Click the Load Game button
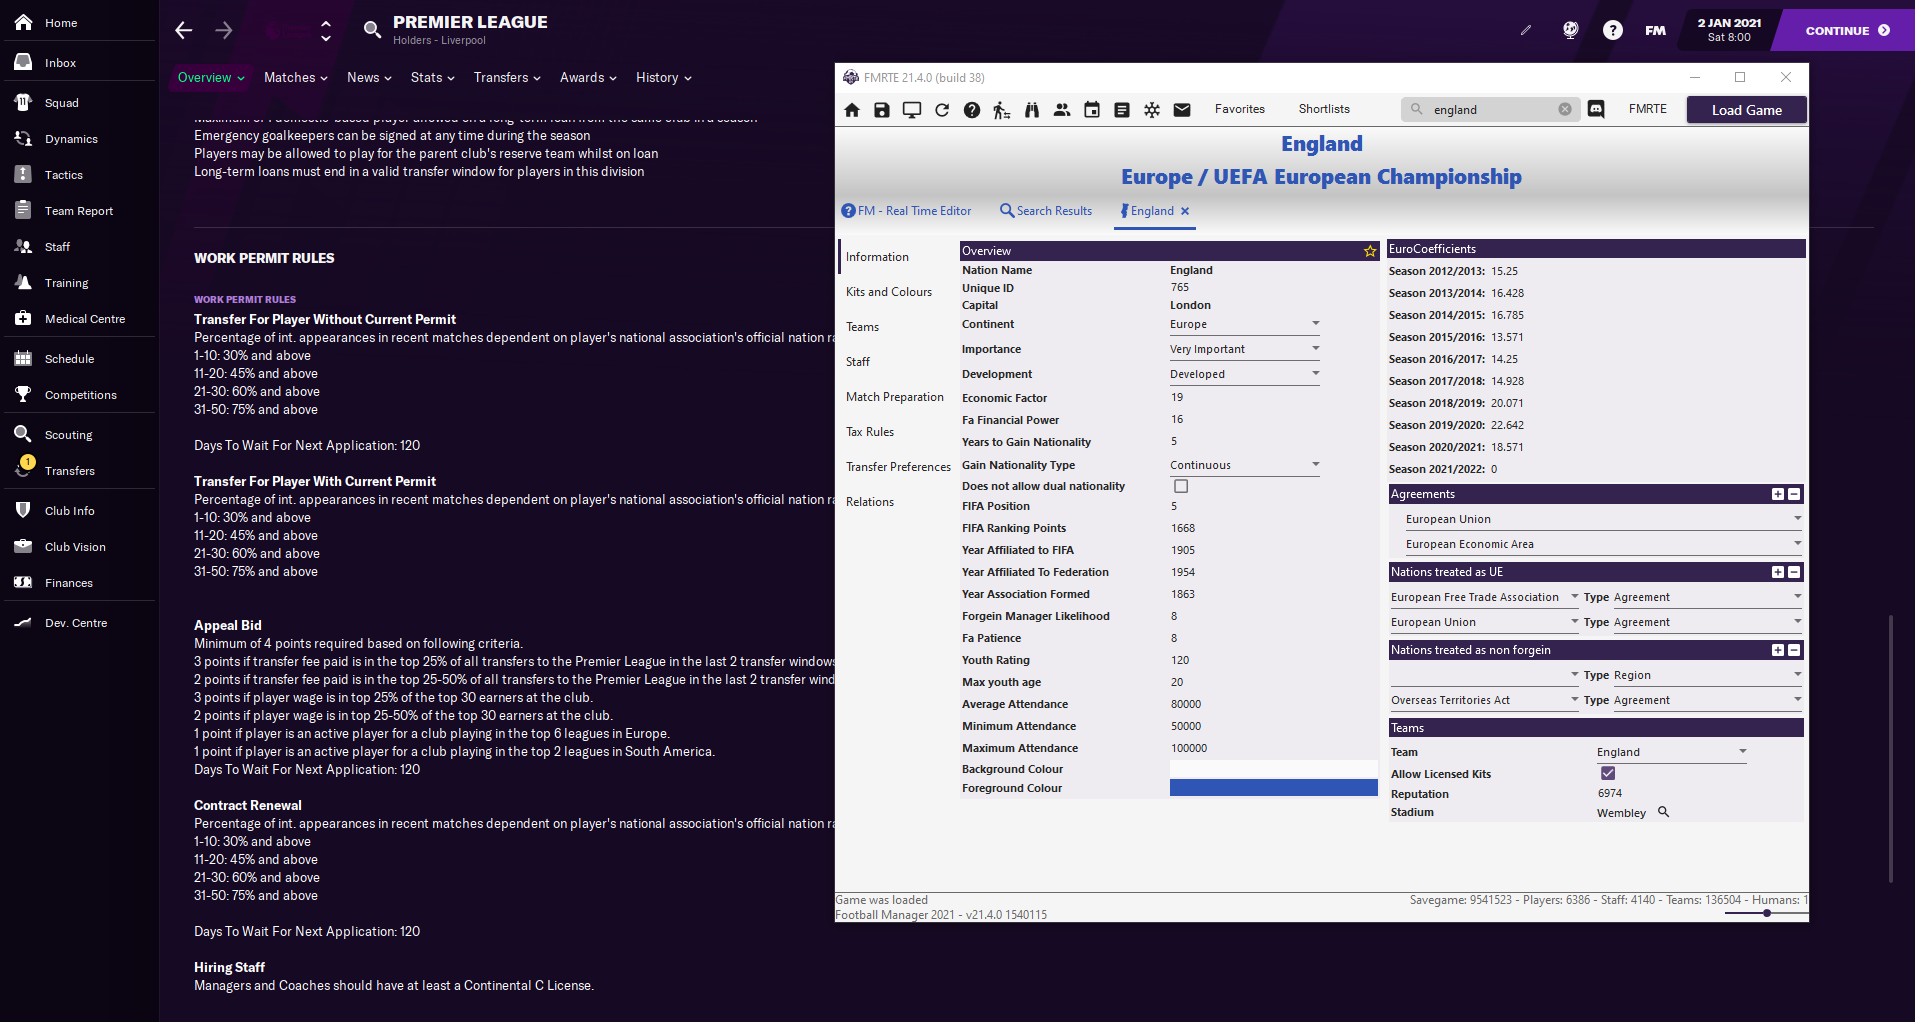 click(1746, 110)
